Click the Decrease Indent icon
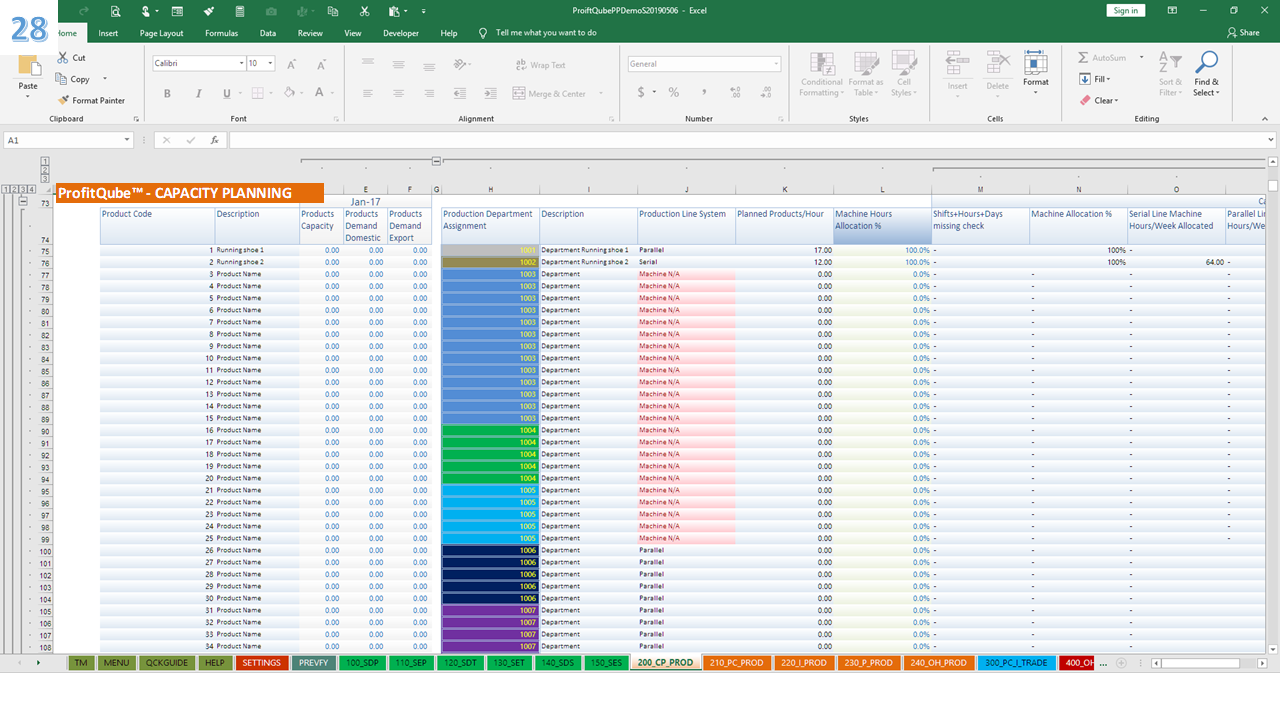This screenshot has height=720, width=1280. tap(462, 93)
